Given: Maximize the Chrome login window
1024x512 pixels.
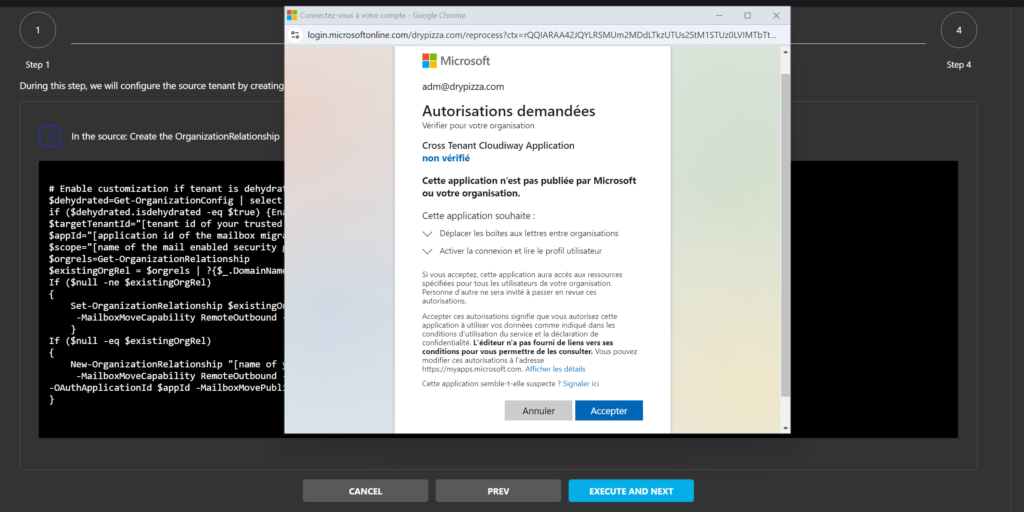Looking at the screenshot, I should tap(747, 15).
